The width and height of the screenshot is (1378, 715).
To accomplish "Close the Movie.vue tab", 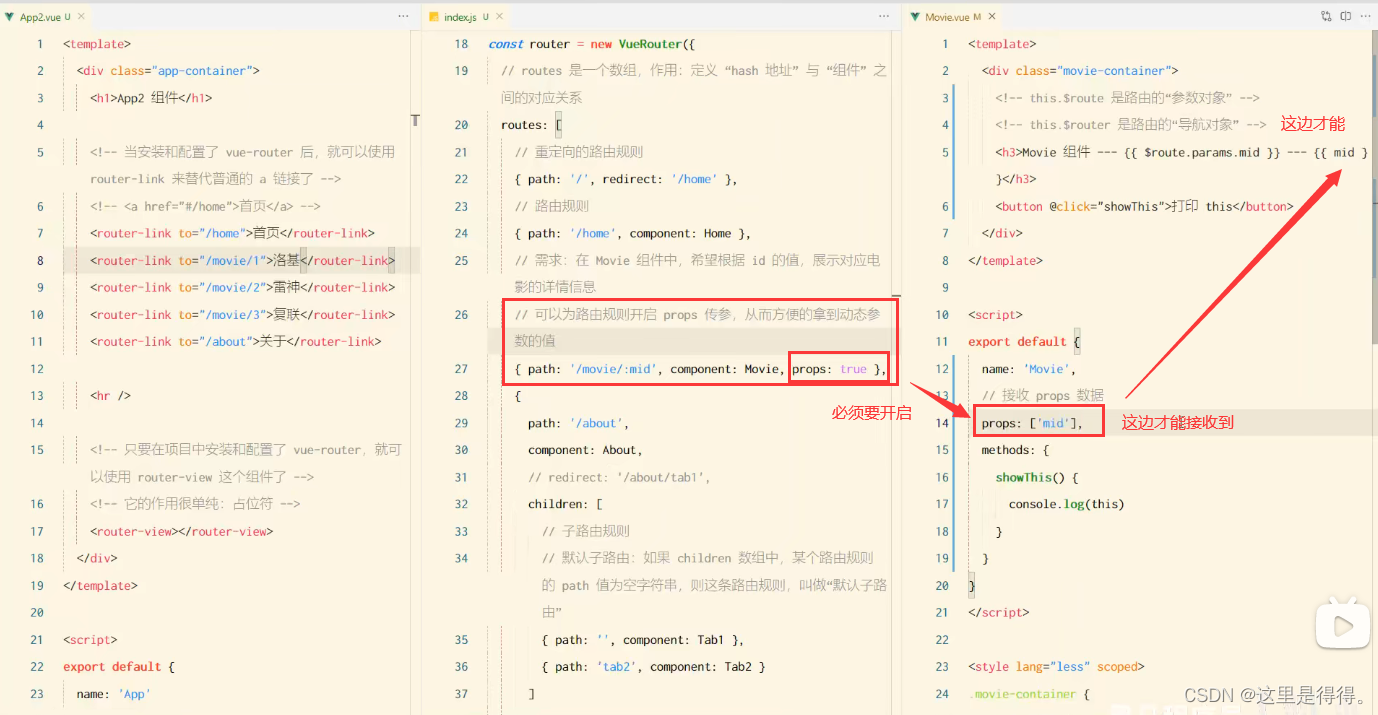I will click(x=992, y=17).
